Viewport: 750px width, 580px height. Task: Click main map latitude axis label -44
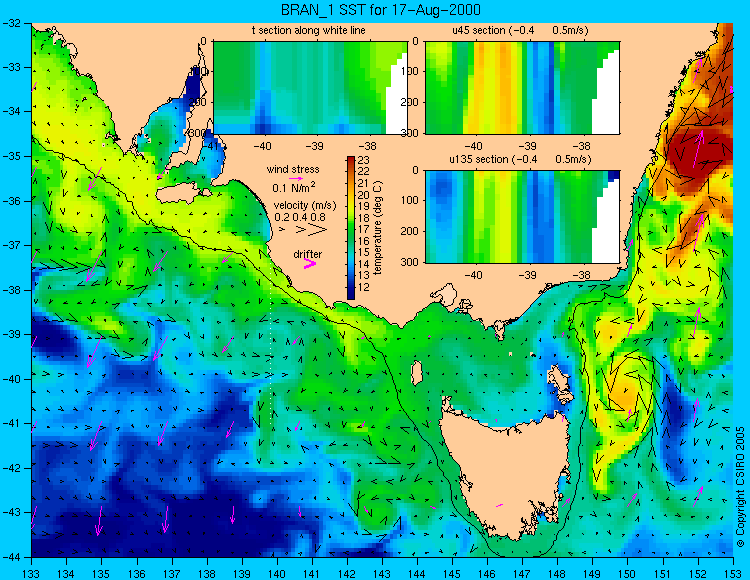tap(13, 557)
